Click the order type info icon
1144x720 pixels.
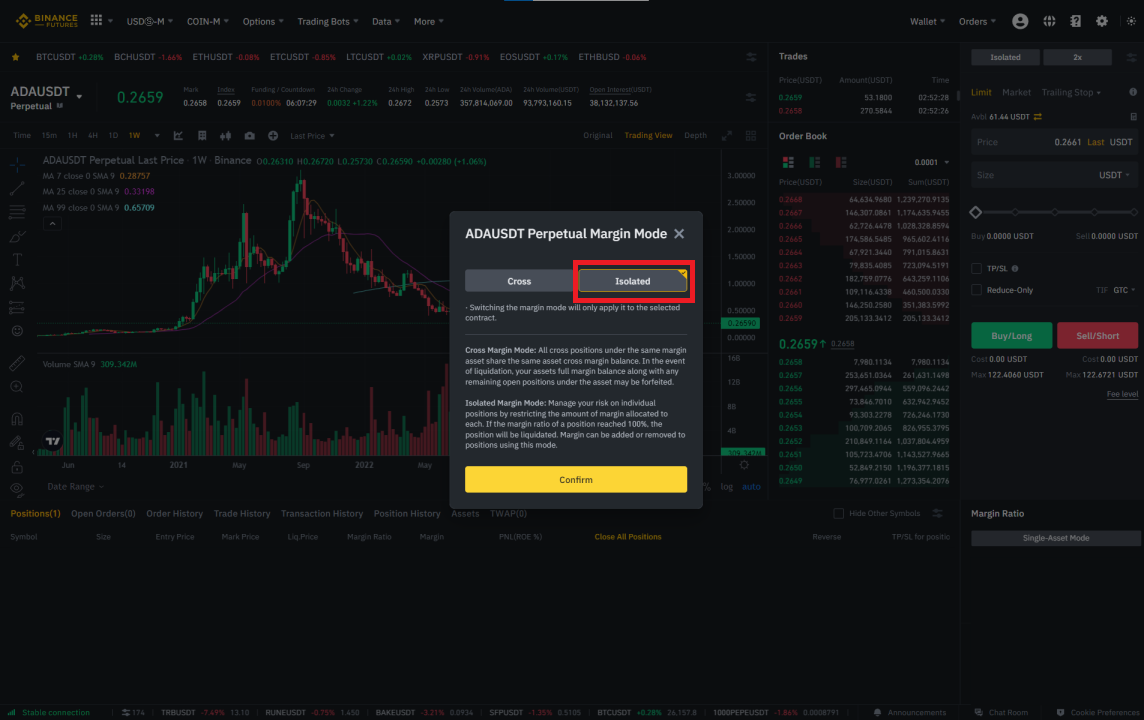coord(1132,92)
